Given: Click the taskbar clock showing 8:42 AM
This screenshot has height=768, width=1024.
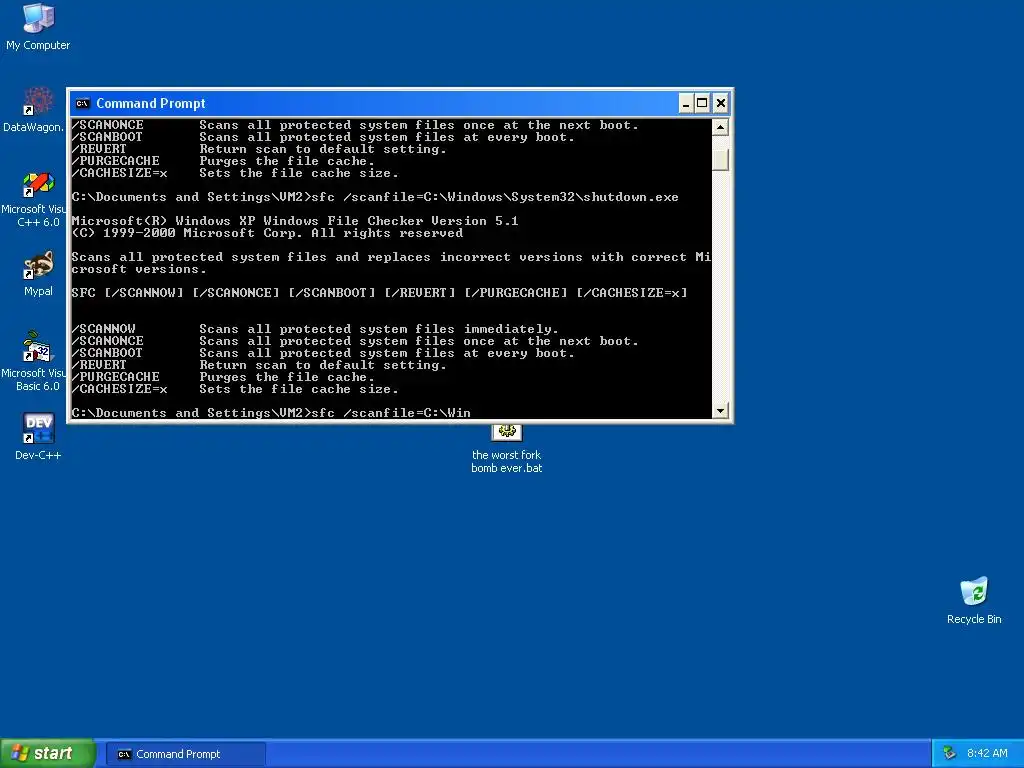Looking at the screenshot, I should click(987, 753).
